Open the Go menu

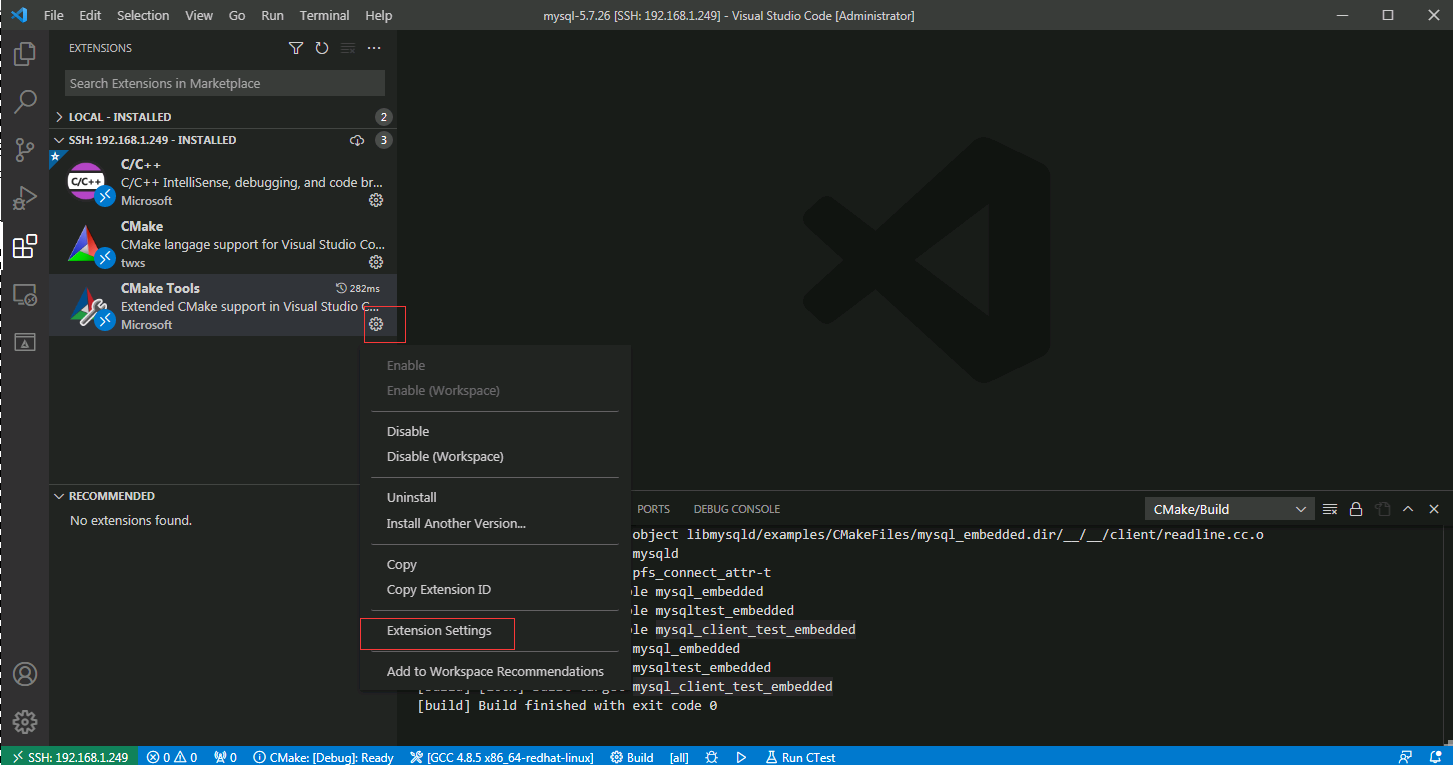[x=237, y=16]
